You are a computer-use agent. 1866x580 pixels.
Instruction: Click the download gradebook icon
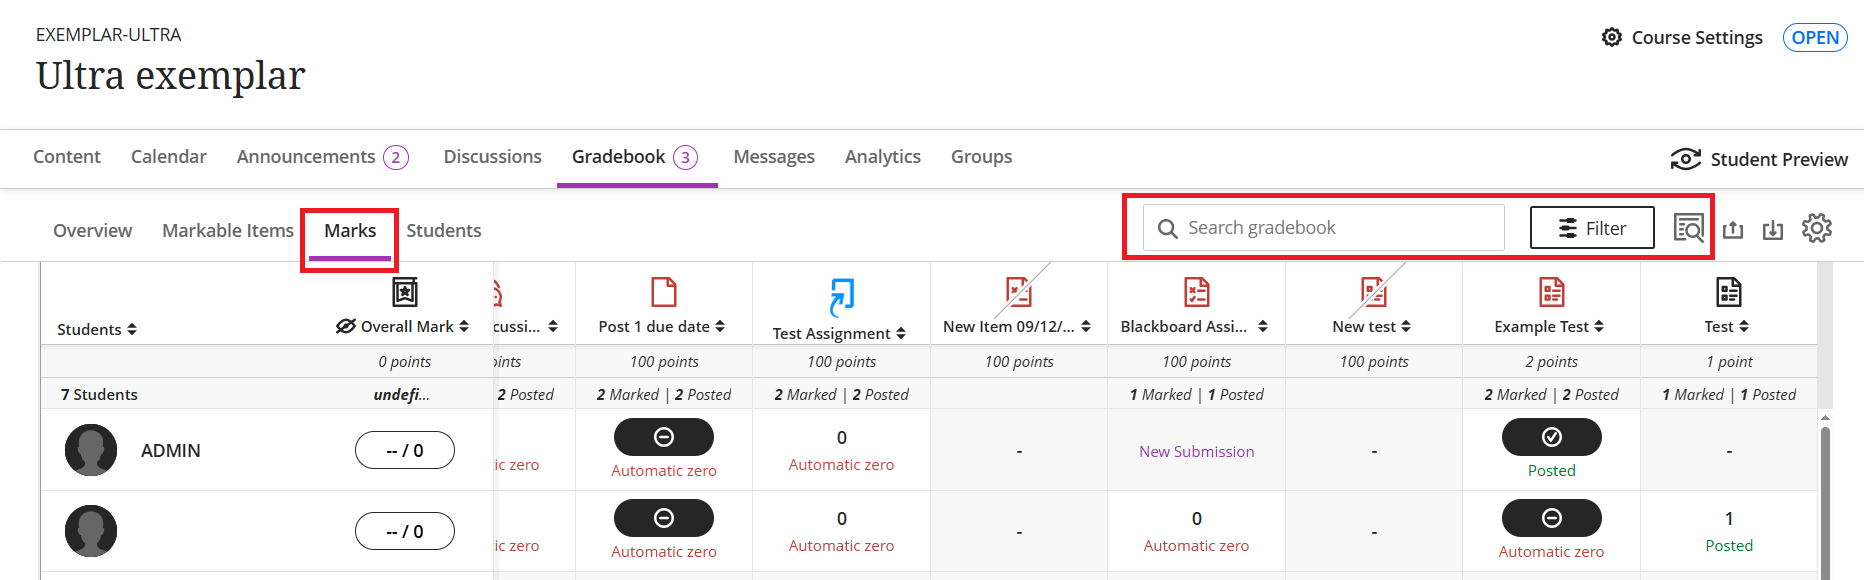[1773, 230]
